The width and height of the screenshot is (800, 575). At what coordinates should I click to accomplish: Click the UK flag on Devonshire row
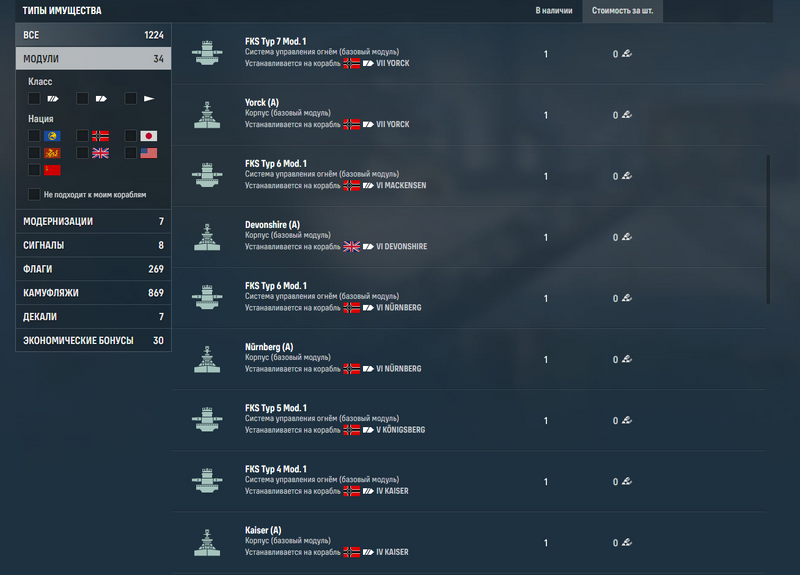[x=352, y=246]
